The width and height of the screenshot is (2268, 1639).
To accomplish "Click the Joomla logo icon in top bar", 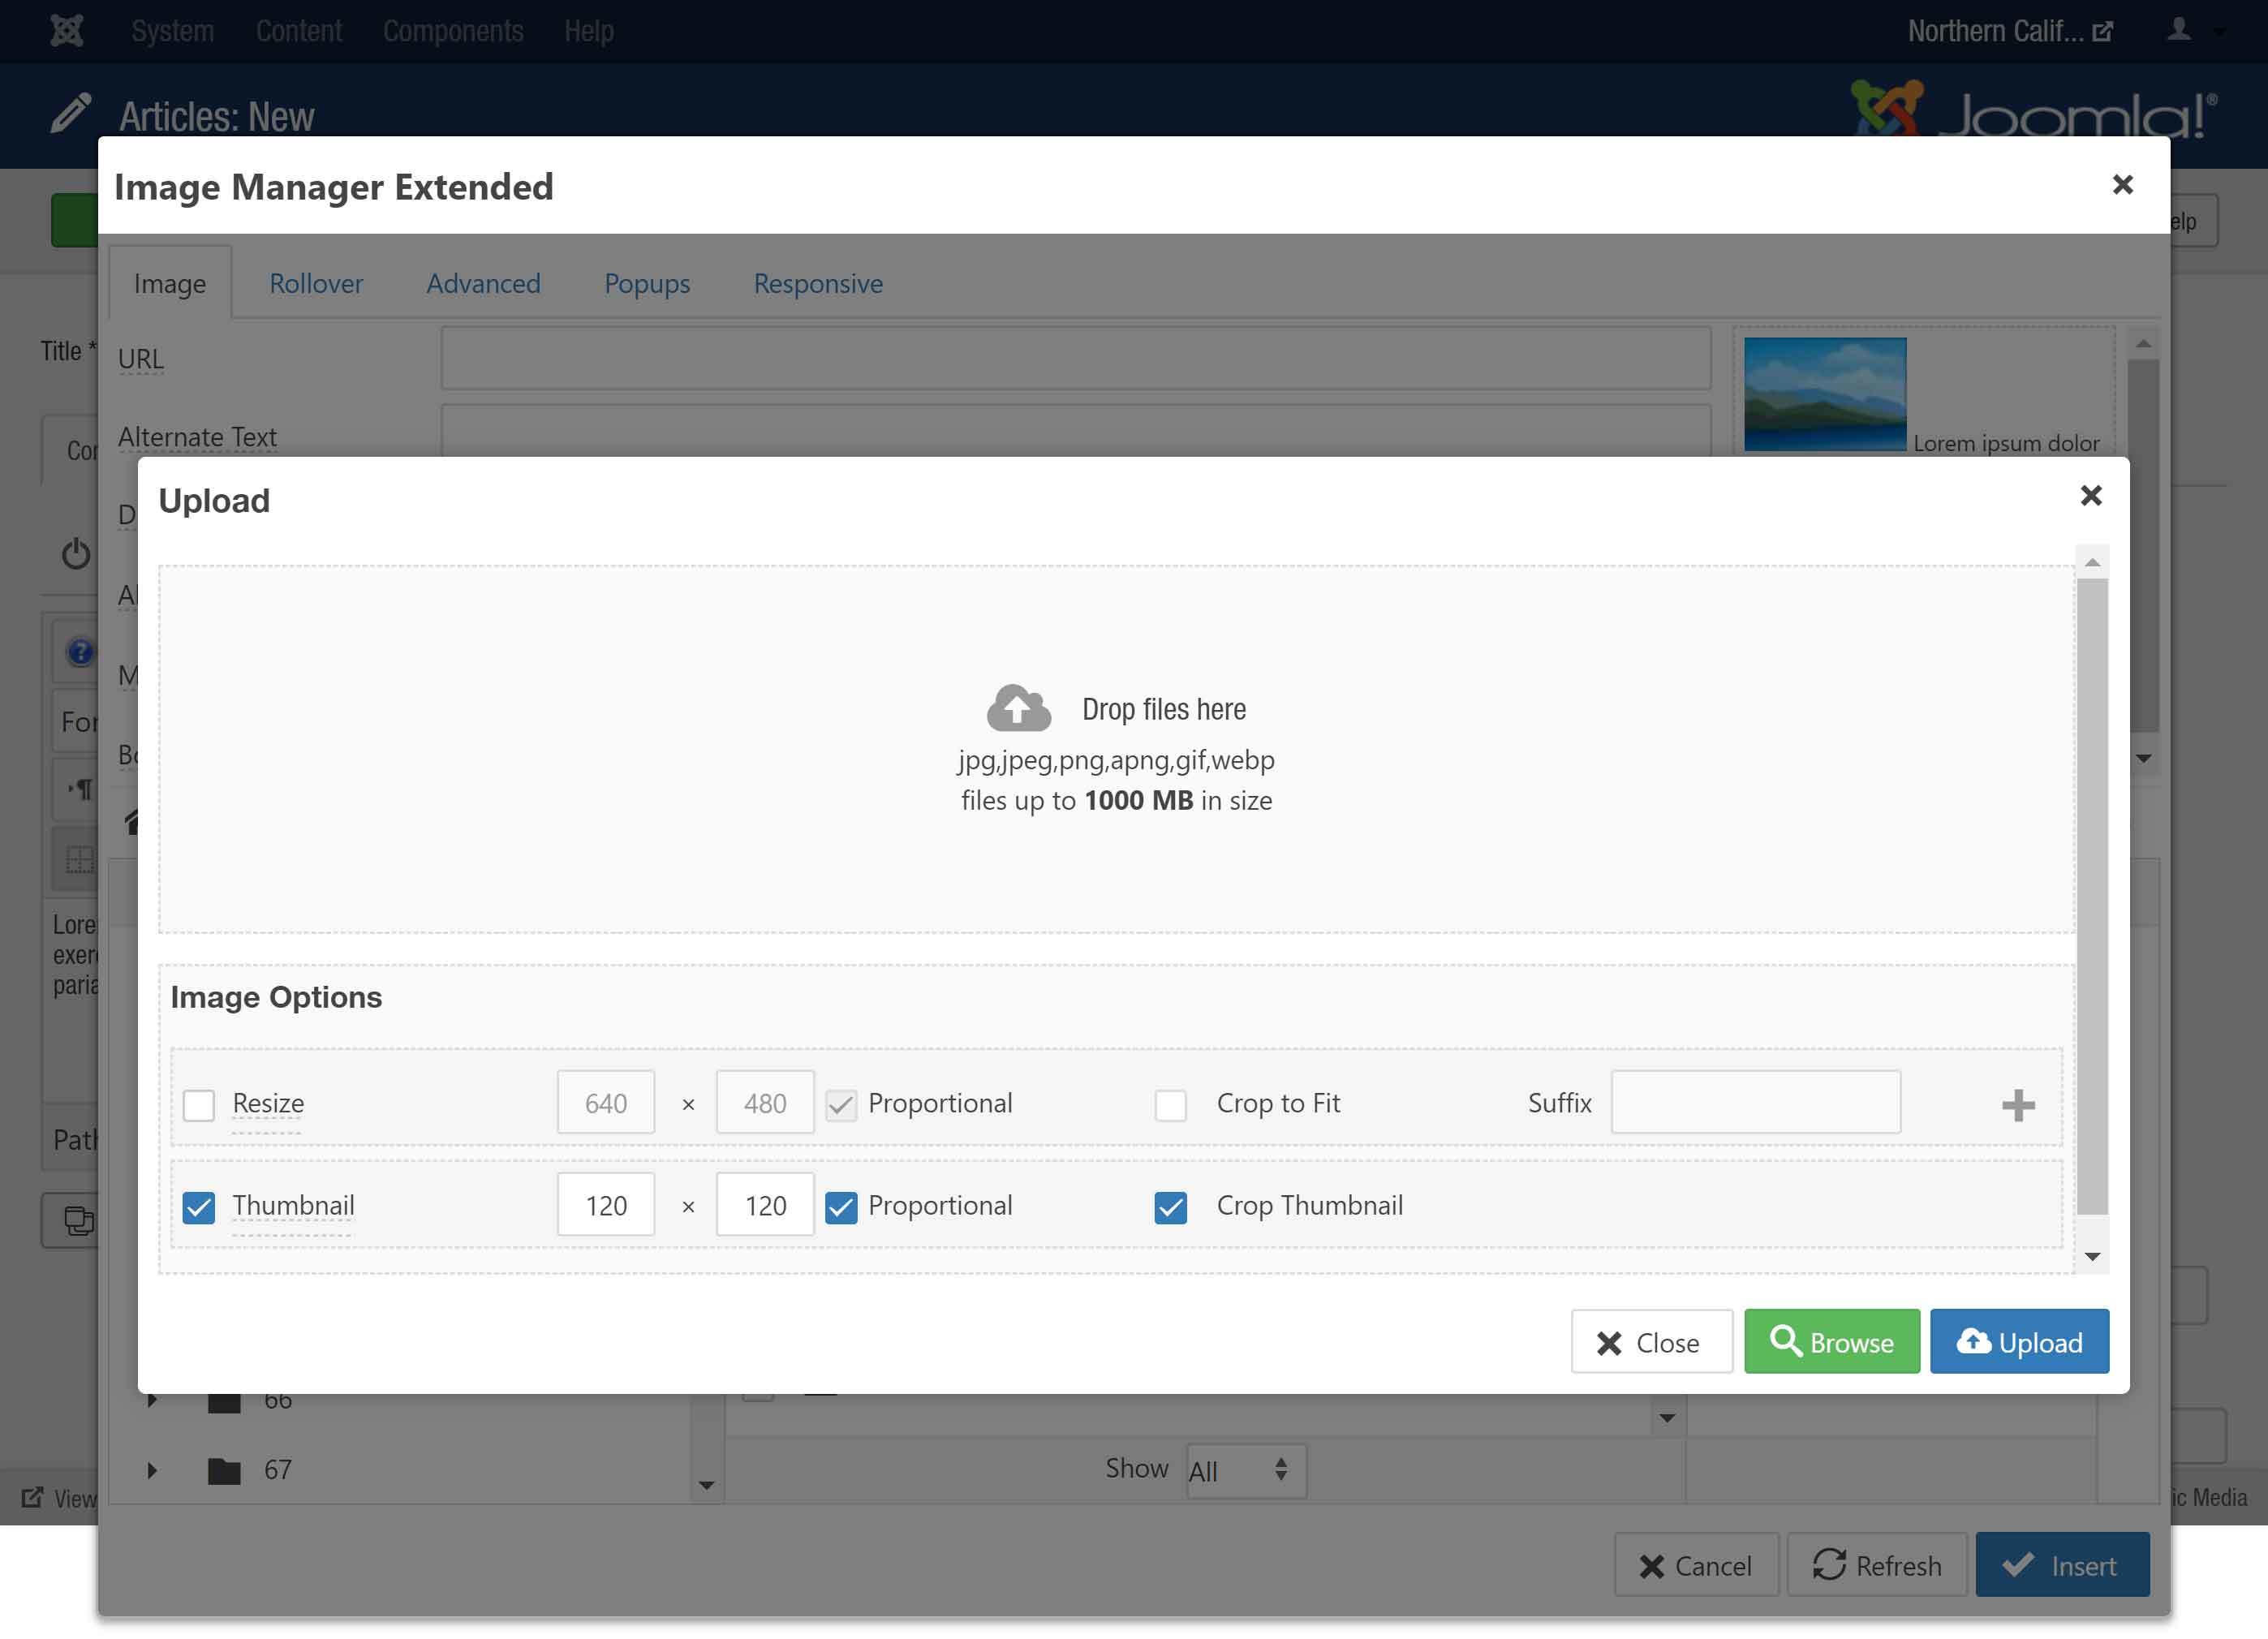I will [66, 31].
